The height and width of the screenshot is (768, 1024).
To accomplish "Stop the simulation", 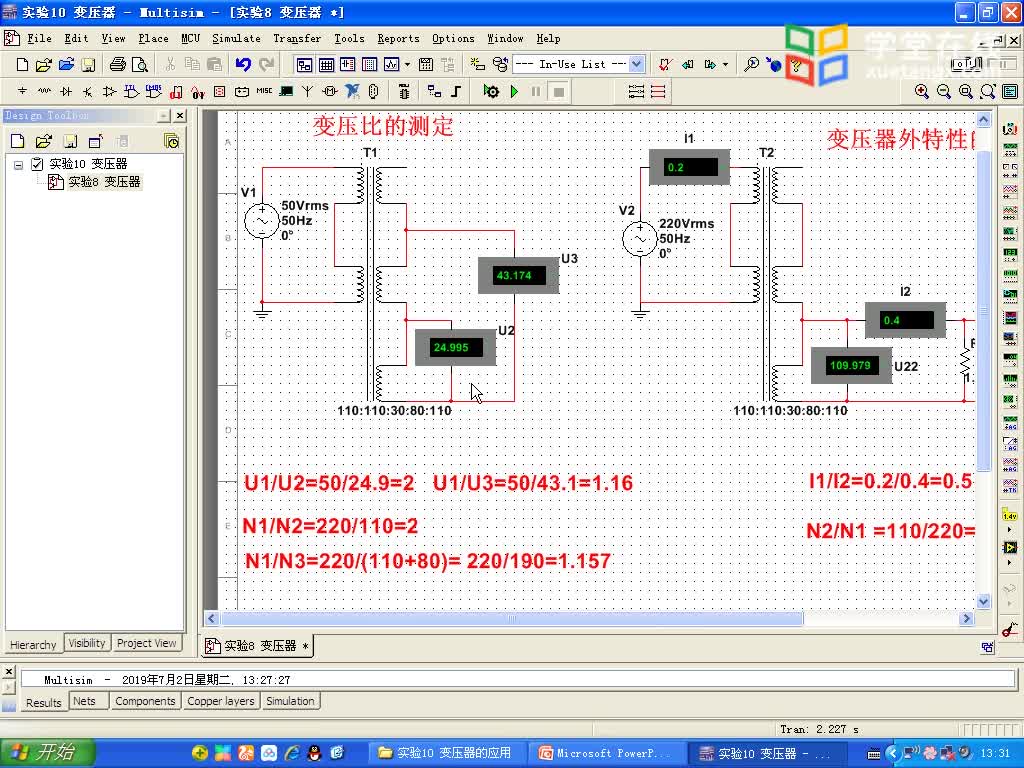I will click(558, 91).
